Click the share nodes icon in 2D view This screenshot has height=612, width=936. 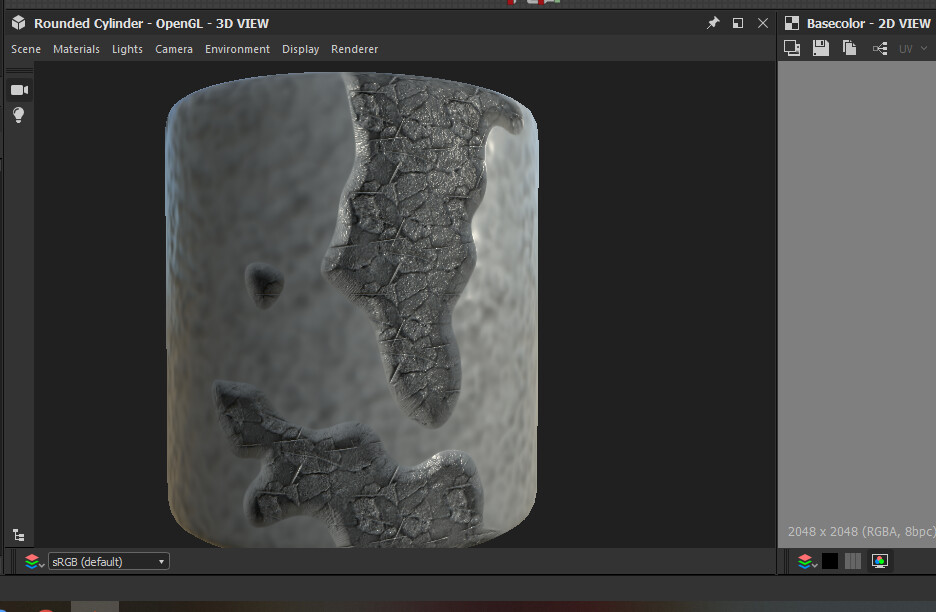click(x=880, y=48)
